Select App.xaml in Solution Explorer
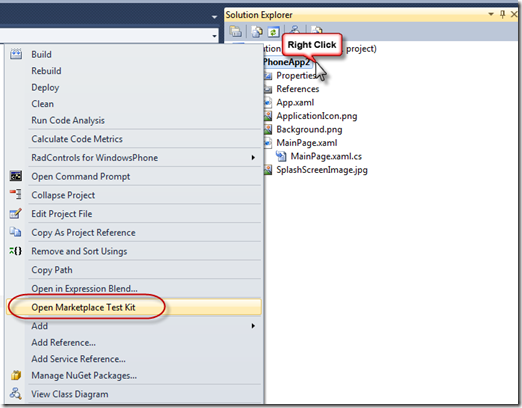The width and height of the screenshot is (522, 408). (x=295, y=102)
